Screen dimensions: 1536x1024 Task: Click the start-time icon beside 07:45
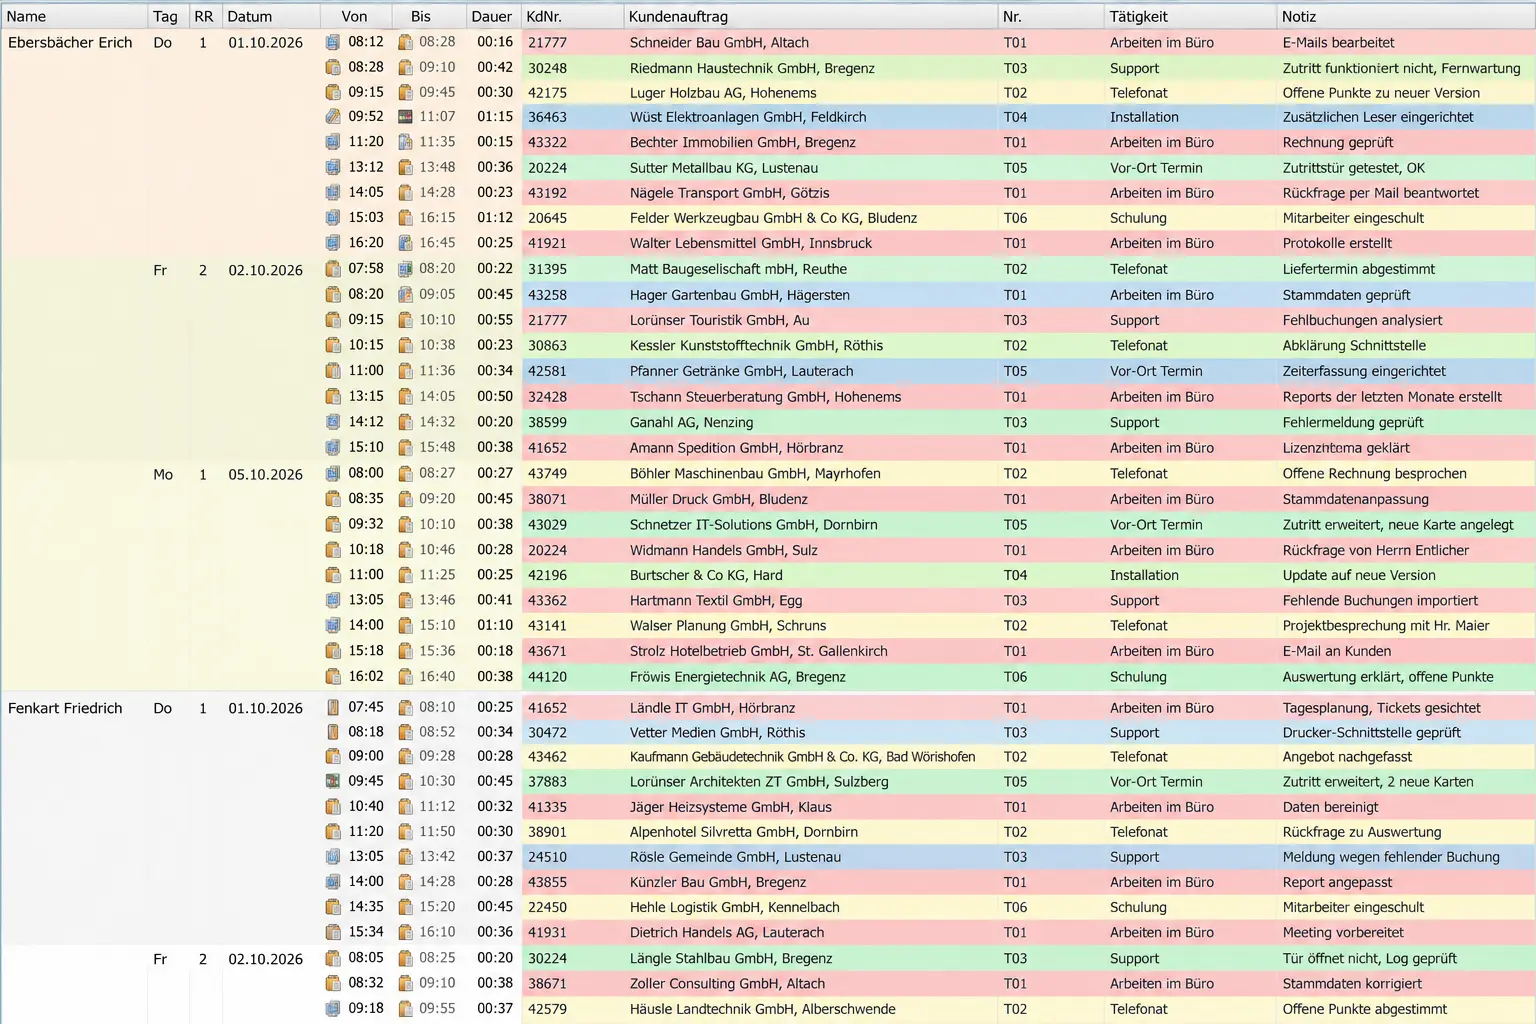pyautogui.click(x=333, y=707)
